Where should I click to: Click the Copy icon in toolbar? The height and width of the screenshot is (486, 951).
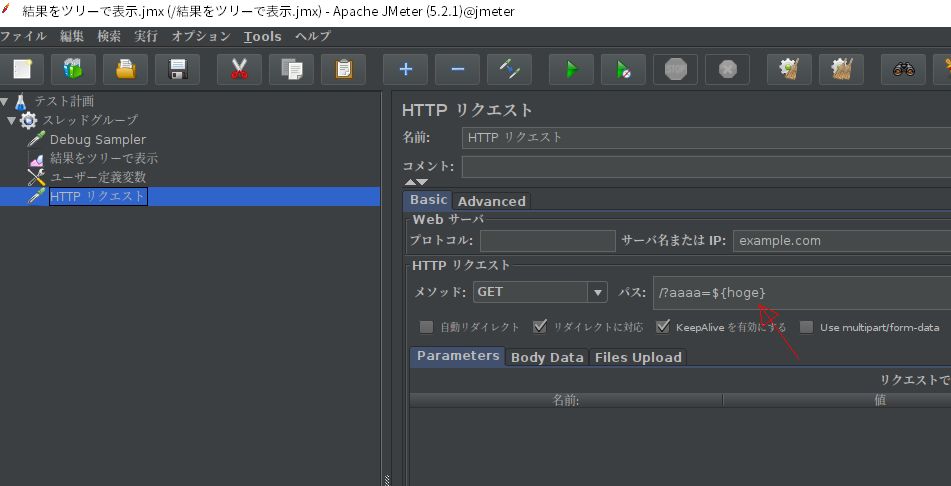tap(291, 69)
